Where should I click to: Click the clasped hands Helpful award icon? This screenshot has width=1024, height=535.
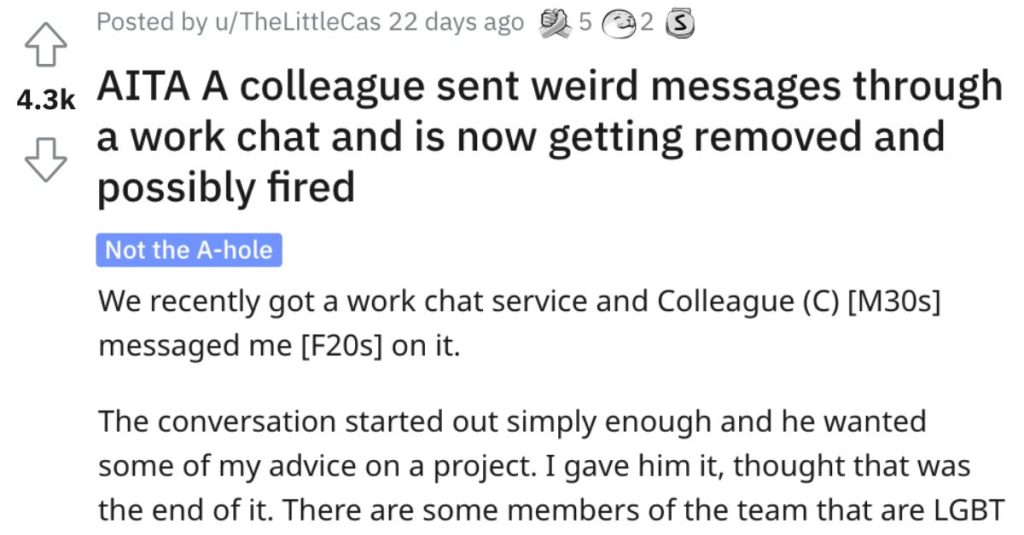pyautogui.click(x=554, y=22)
